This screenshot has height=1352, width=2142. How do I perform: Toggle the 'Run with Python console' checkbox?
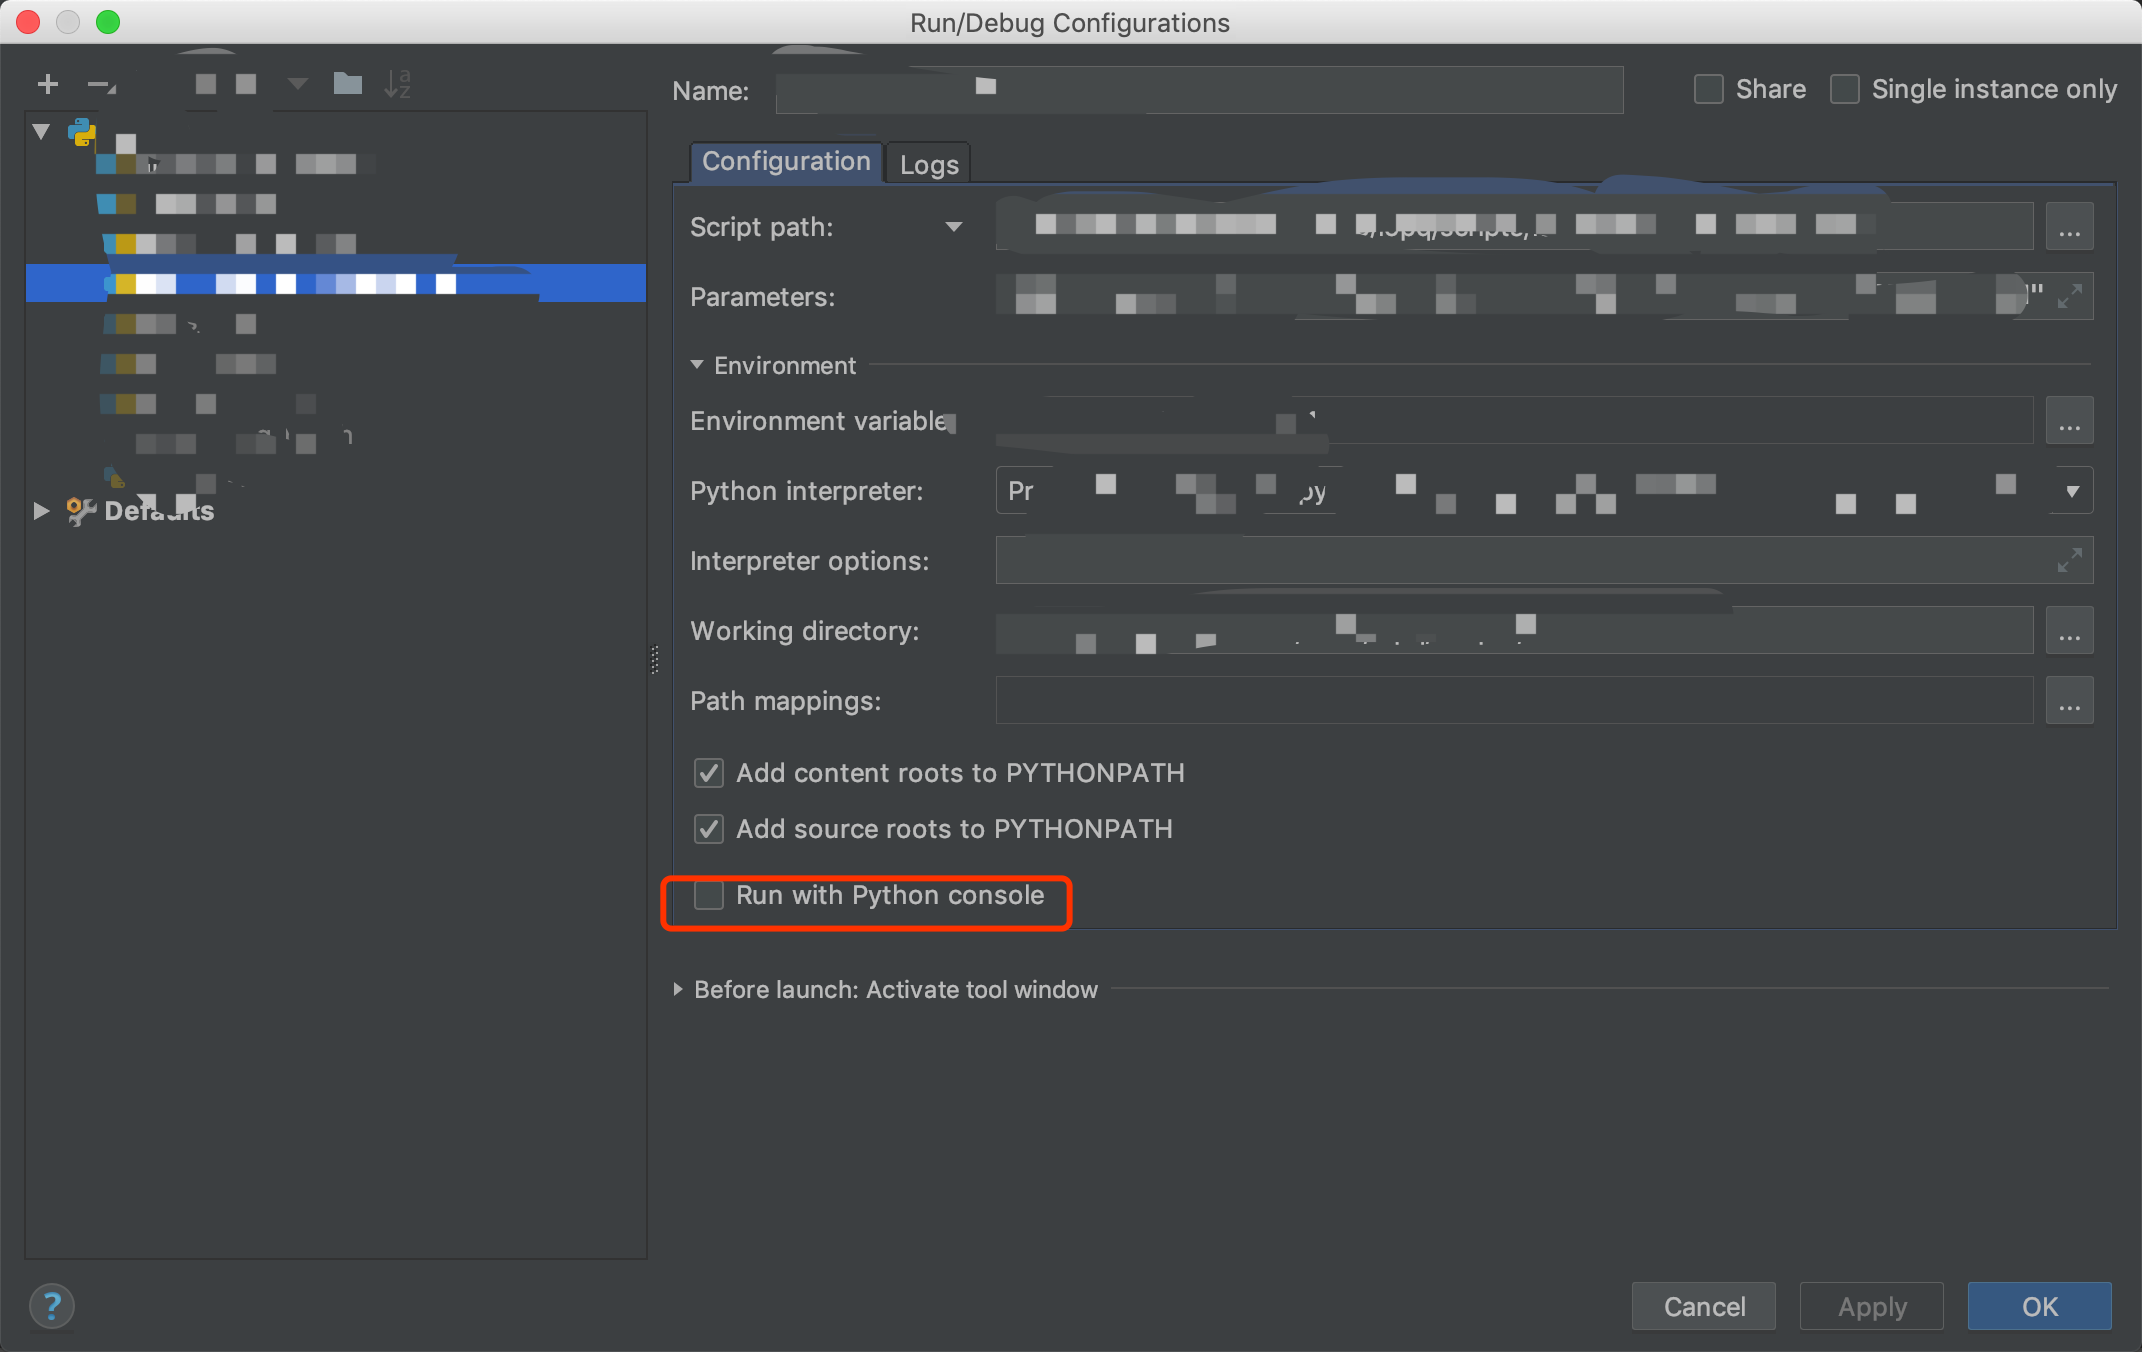(x=707, y=896)
